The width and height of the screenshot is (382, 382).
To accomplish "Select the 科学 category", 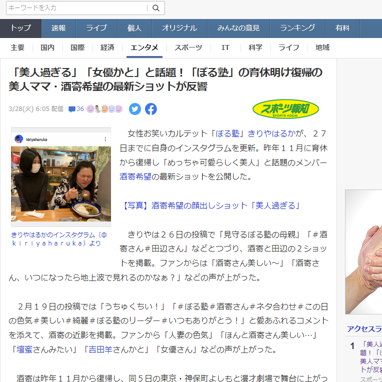I will 255,48.
